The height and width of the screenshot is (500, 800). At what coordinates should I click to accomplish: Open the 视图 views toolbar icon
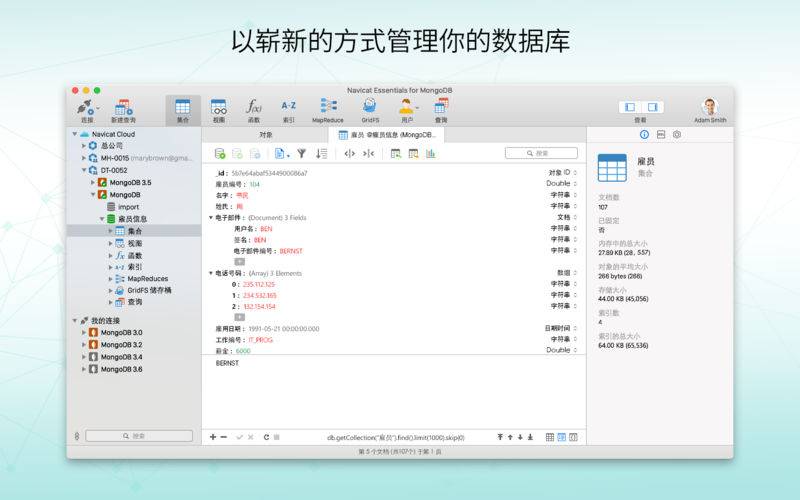[218, 111]
